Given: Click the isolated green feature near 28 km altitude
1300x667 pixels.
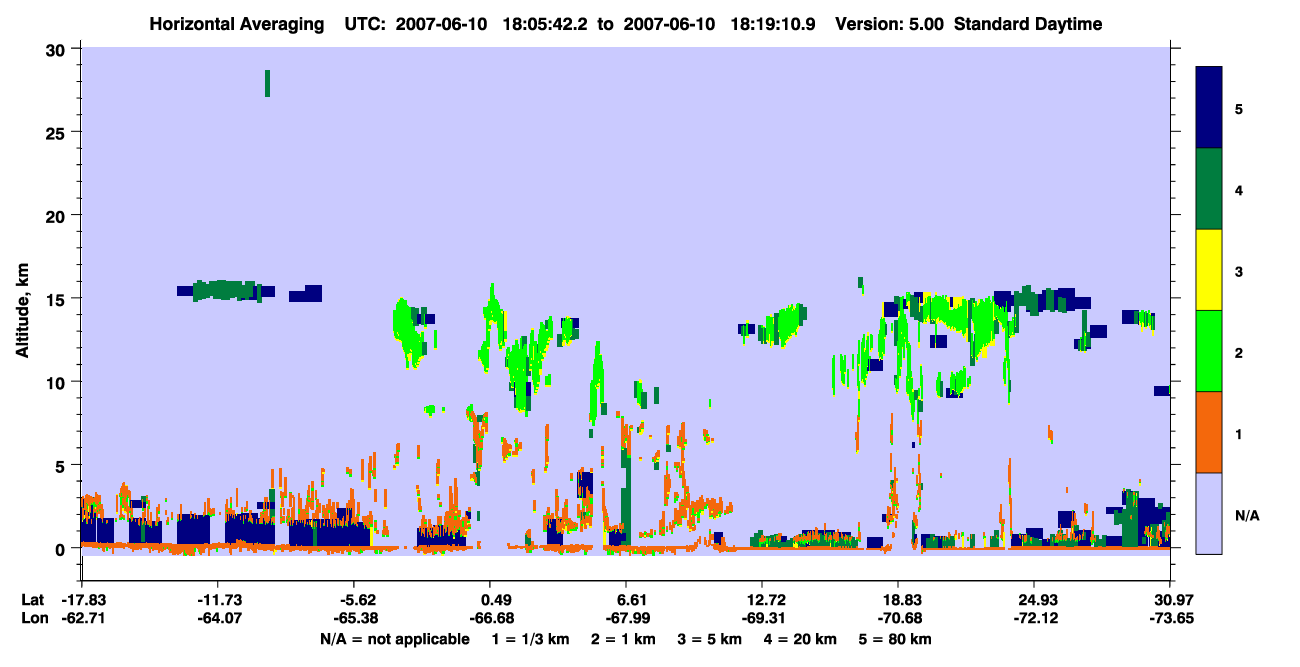Looking at the screenshot, I should tap(267, 83).
